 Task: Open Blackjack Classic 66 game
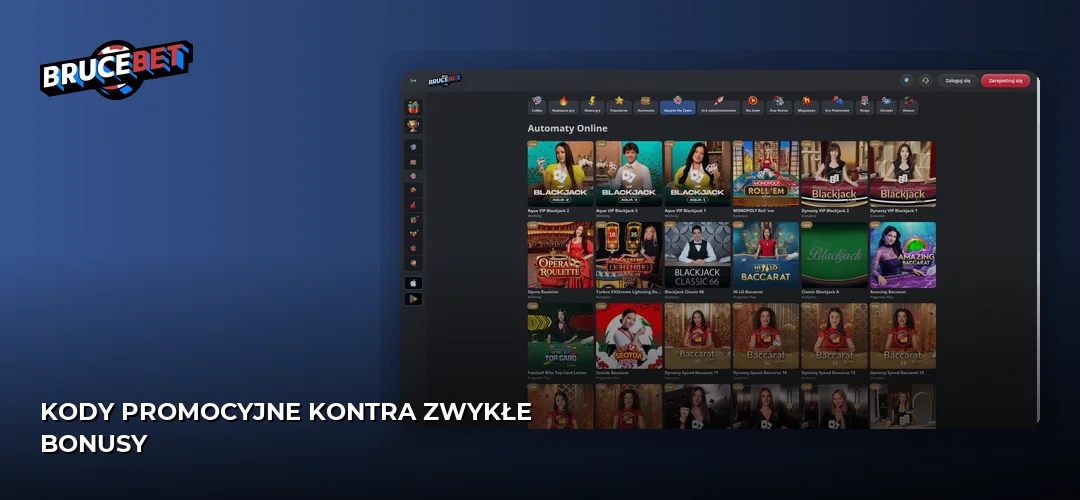[697, 255]
